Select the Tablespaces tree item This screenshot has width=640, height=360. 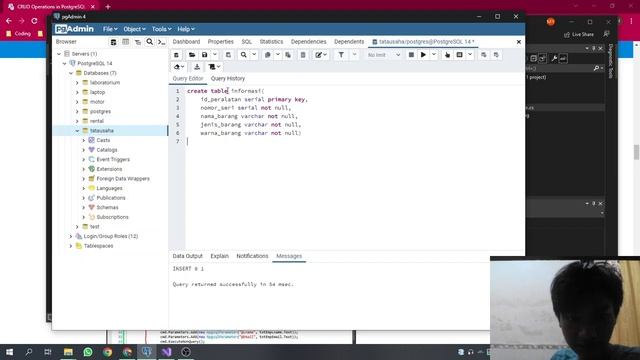98,246
